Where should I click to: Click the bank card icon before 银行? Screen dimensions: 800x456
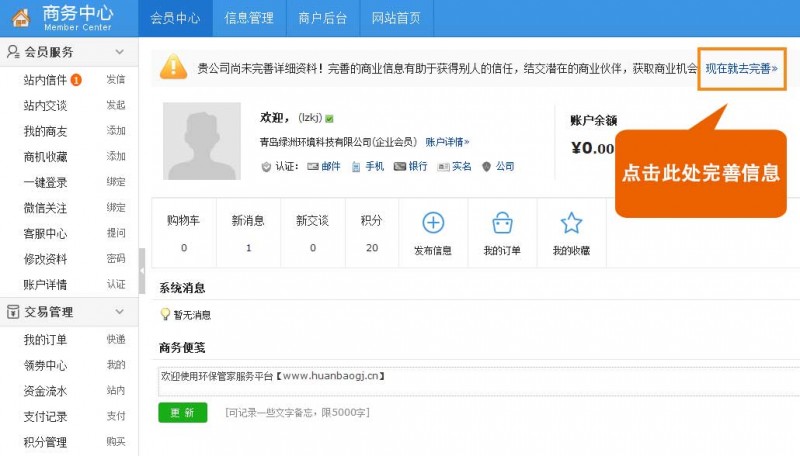coord(400,166)
